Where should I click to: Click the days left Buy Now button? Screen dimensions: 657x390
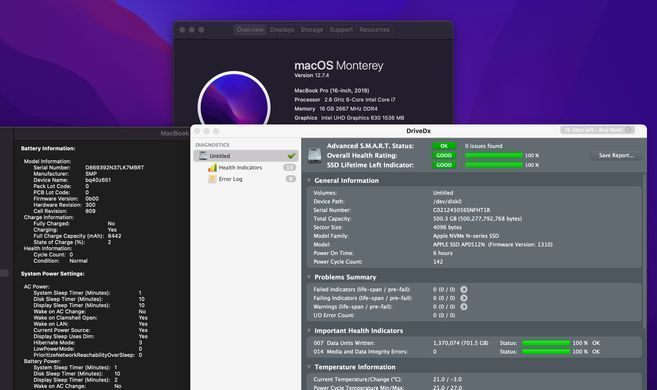(x=598, y=130)
